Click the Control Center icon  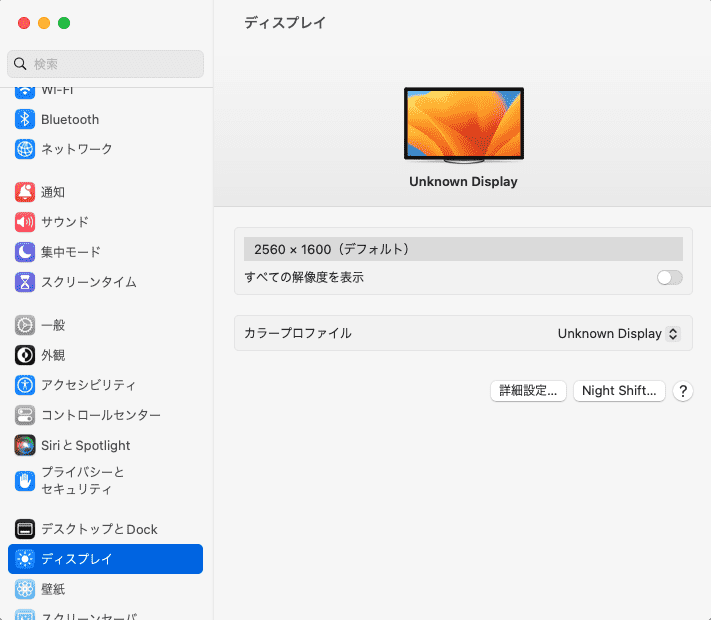(x=25, y=415)
